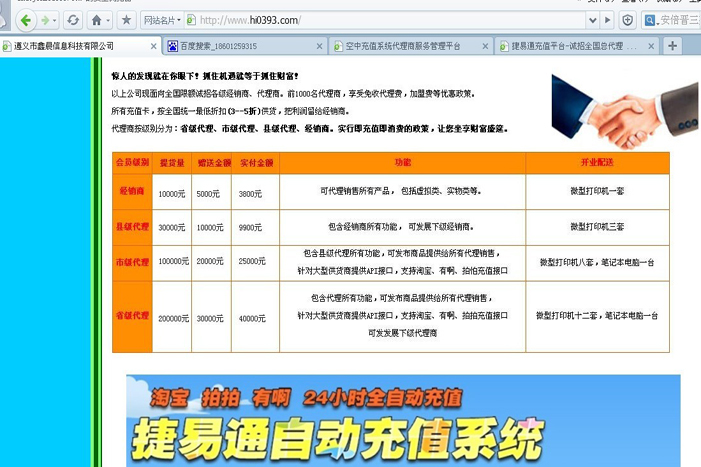The image size is (701, 467).
Task: Click the 开业配送 column header
Action: 597,163
